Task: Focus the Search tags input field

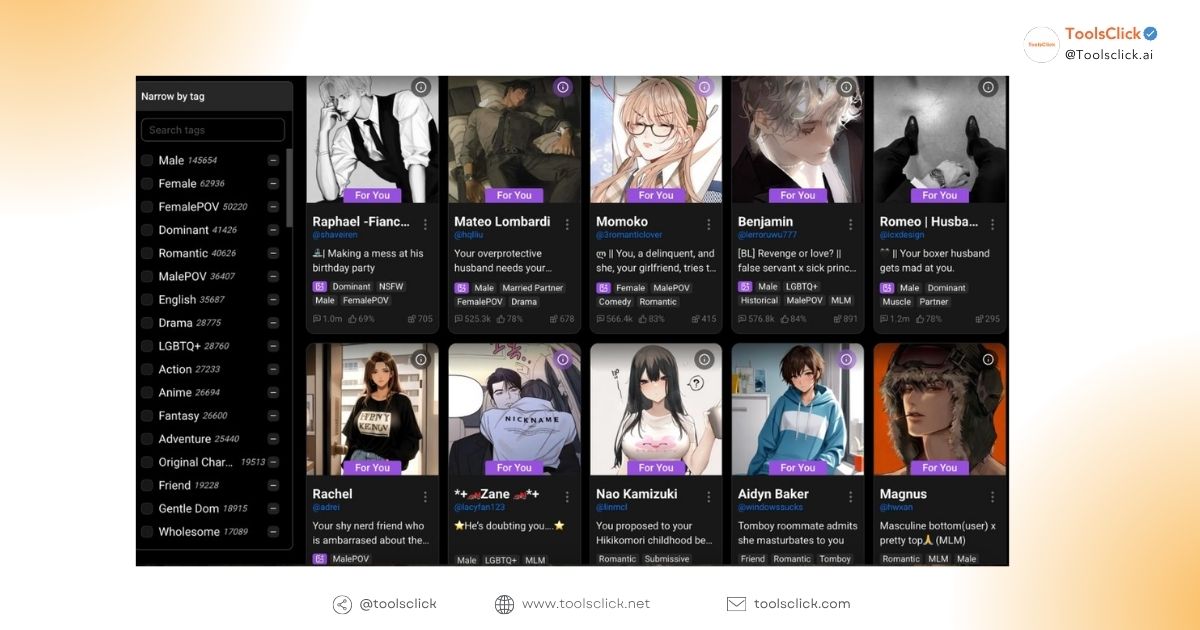Action: coord(212,130)
